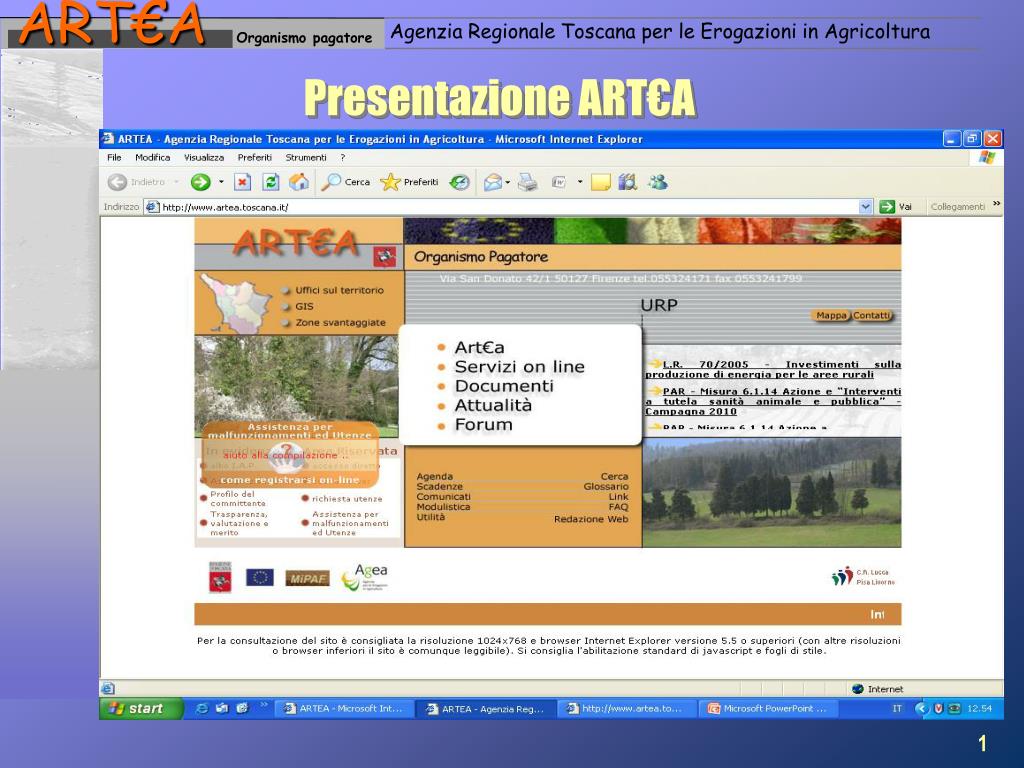Click the research books toolbar icon
The width and height of the screenshot is (1024, 768).
(x=628, y=182)
